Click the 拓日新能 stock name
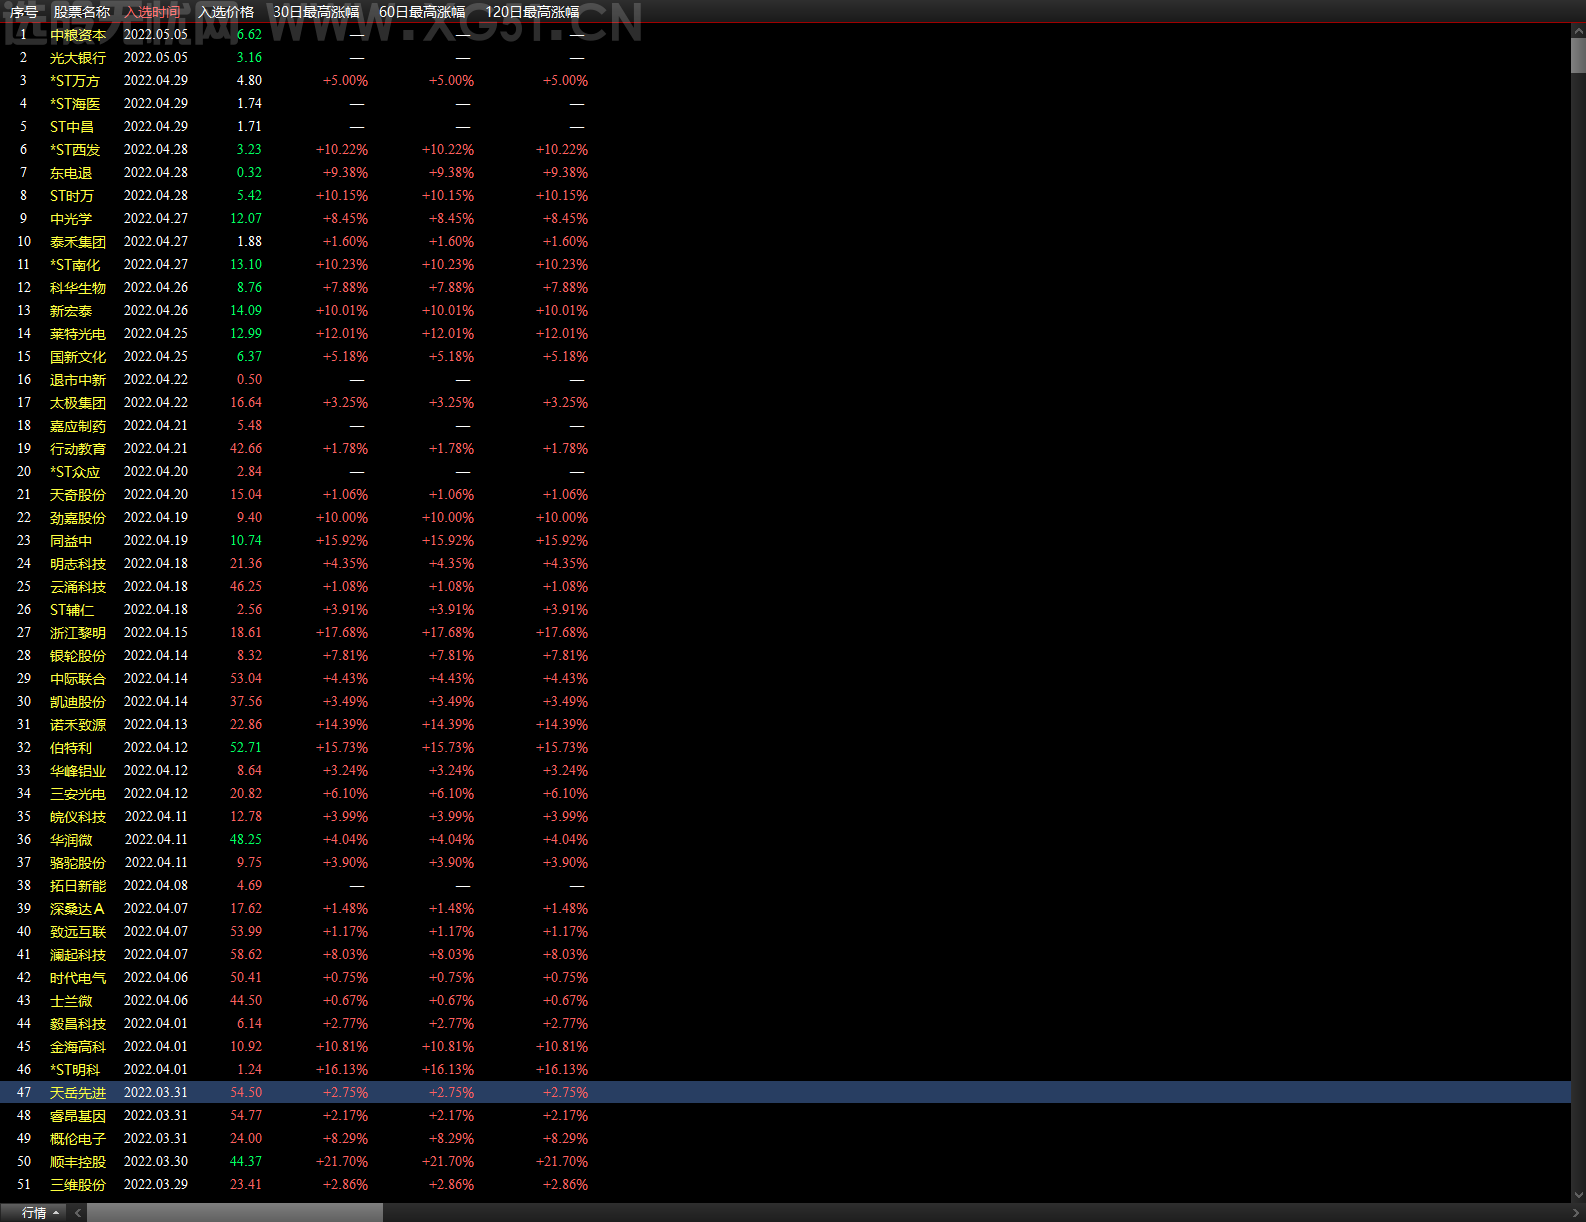This screenshot has width=1586, height=1222. pyautogui.click(x=78, y=886)
